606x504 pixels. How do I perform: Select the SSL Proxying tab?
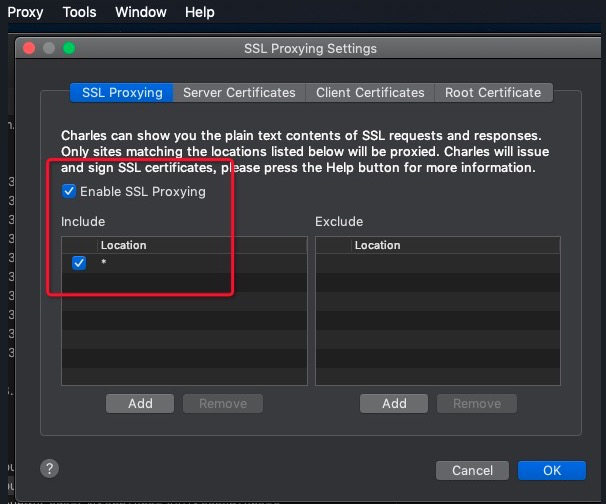(x=122, y=93)
